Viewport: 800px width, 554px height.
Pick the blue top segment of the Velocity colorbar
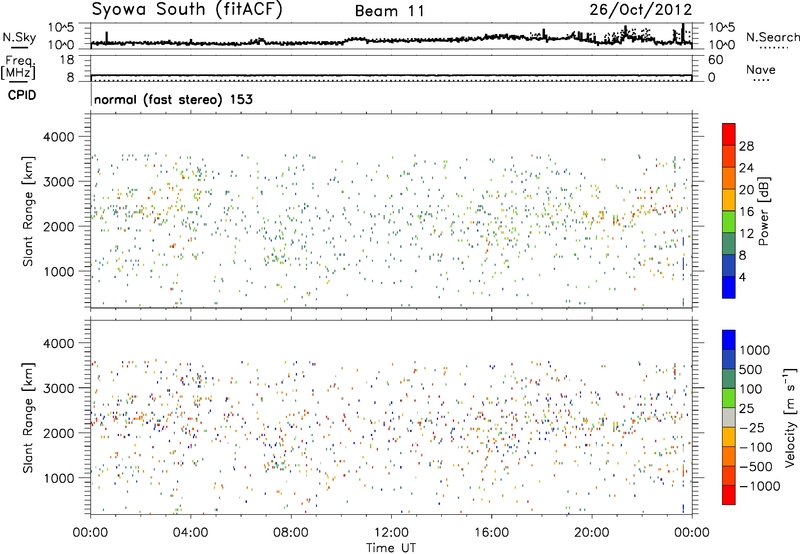tap(729, 340)
